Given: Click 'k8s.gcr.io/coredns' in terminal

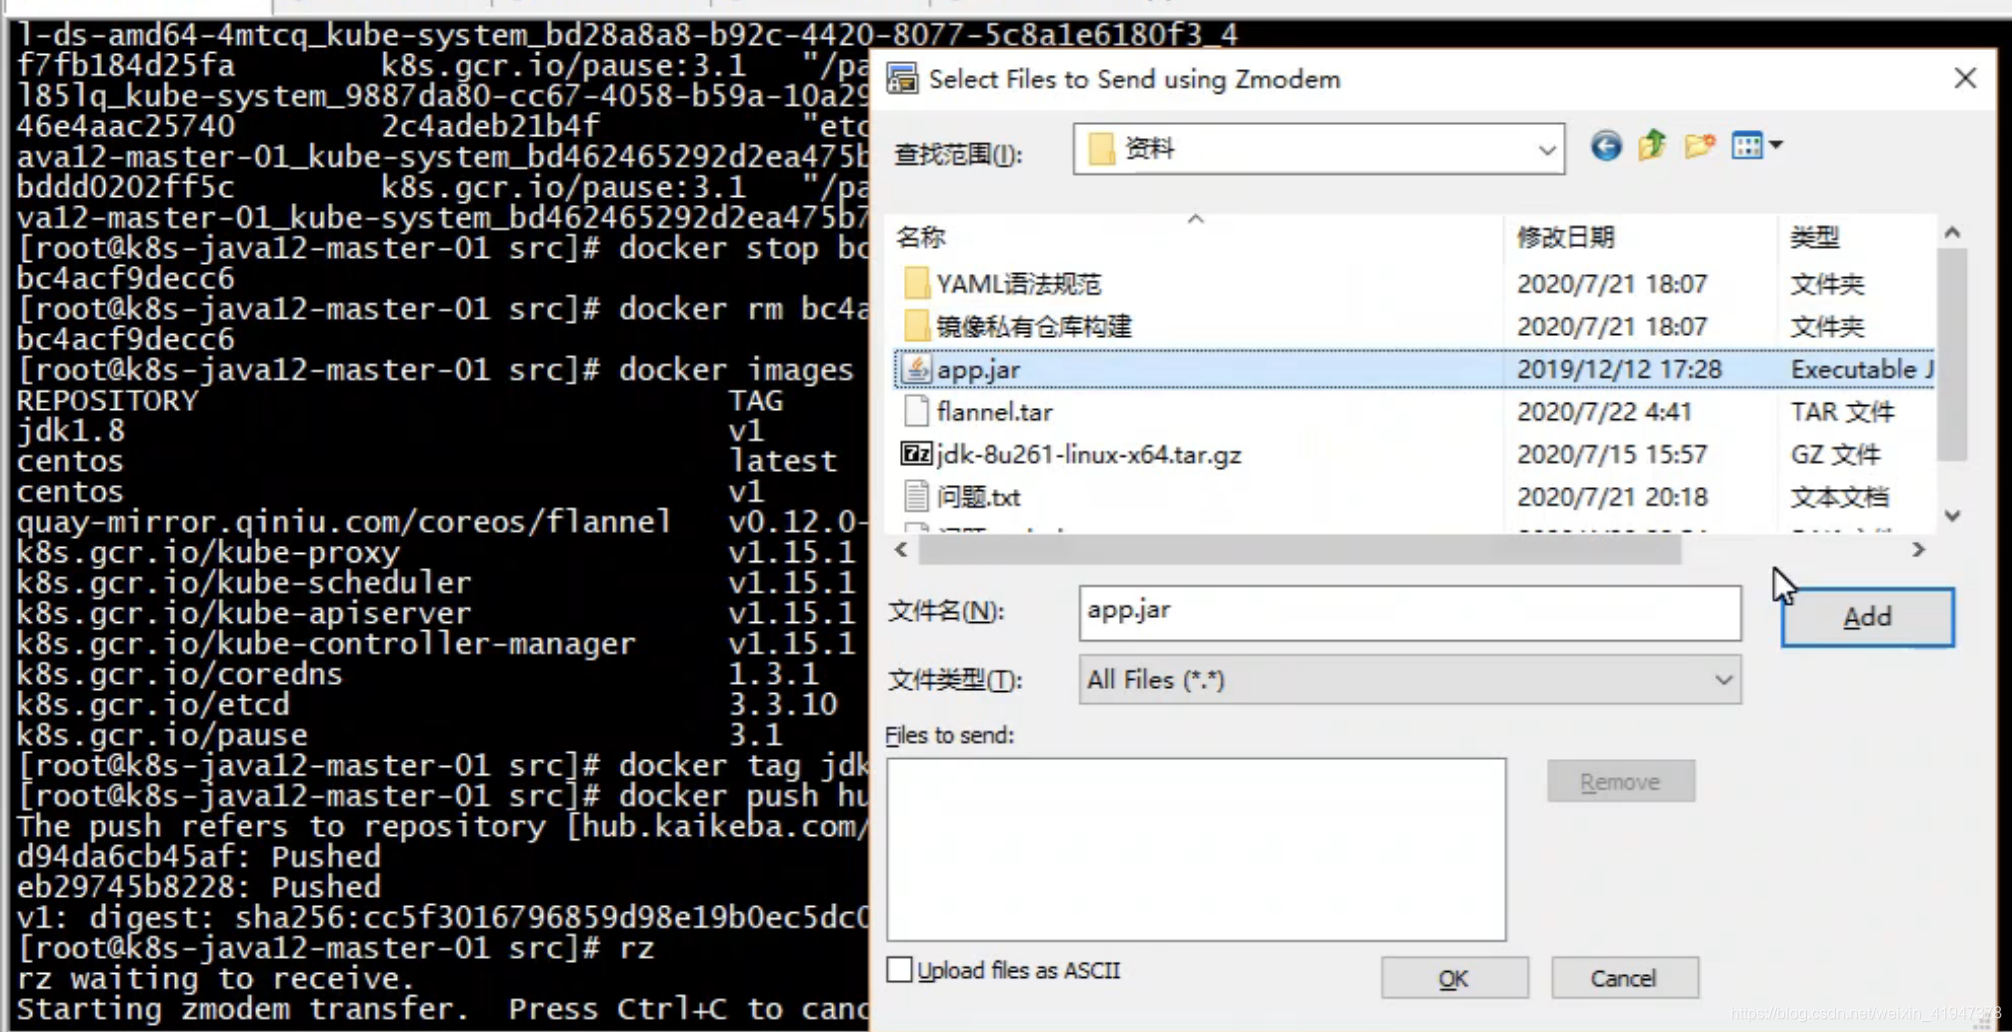Looking at the screenshot, I should [179, 674].
